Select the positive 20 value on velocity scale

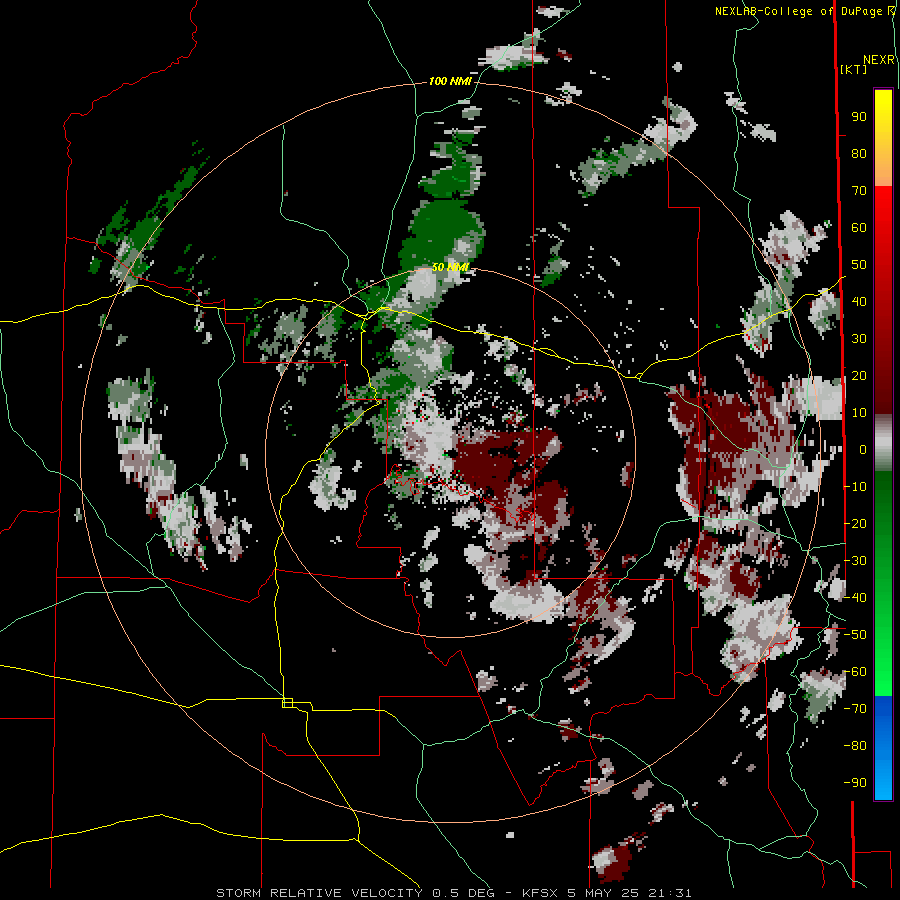tap(859, 376)
